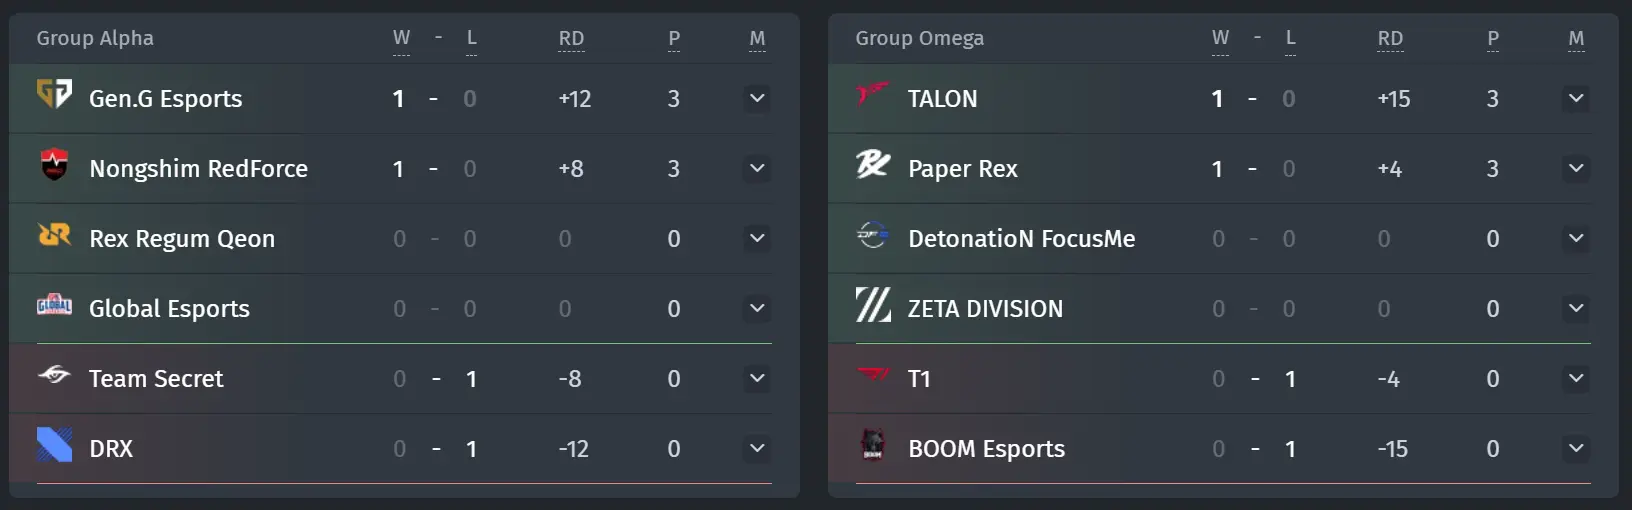Expand DetonatioN FocusMe matches chevron
Image resolution: width=1632 pixels, height=510 pixels.
click(x=1576, y=238)
